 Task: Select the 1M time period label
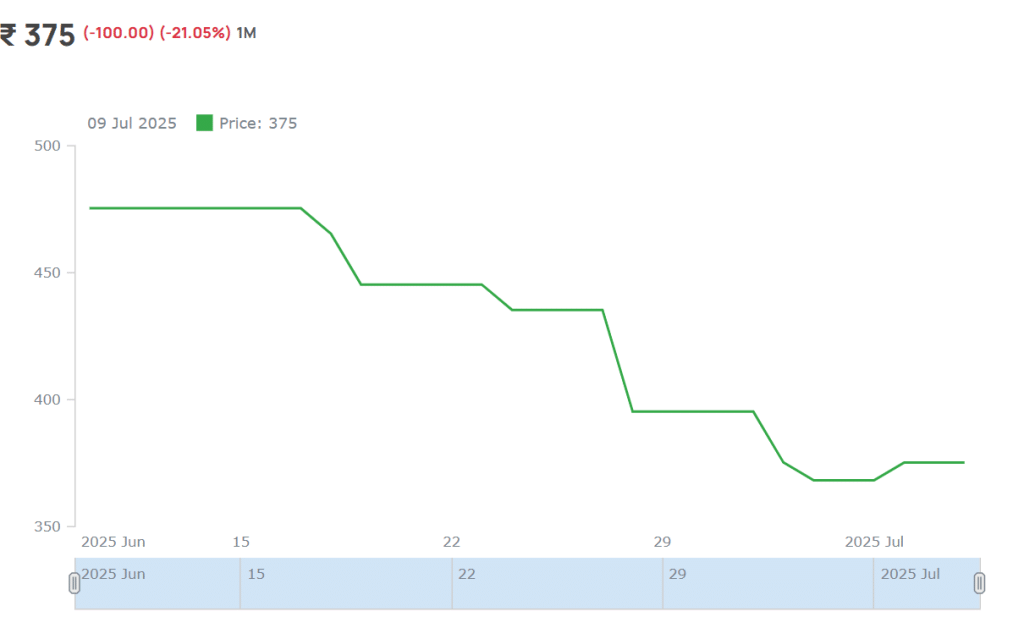click(246, 33)
